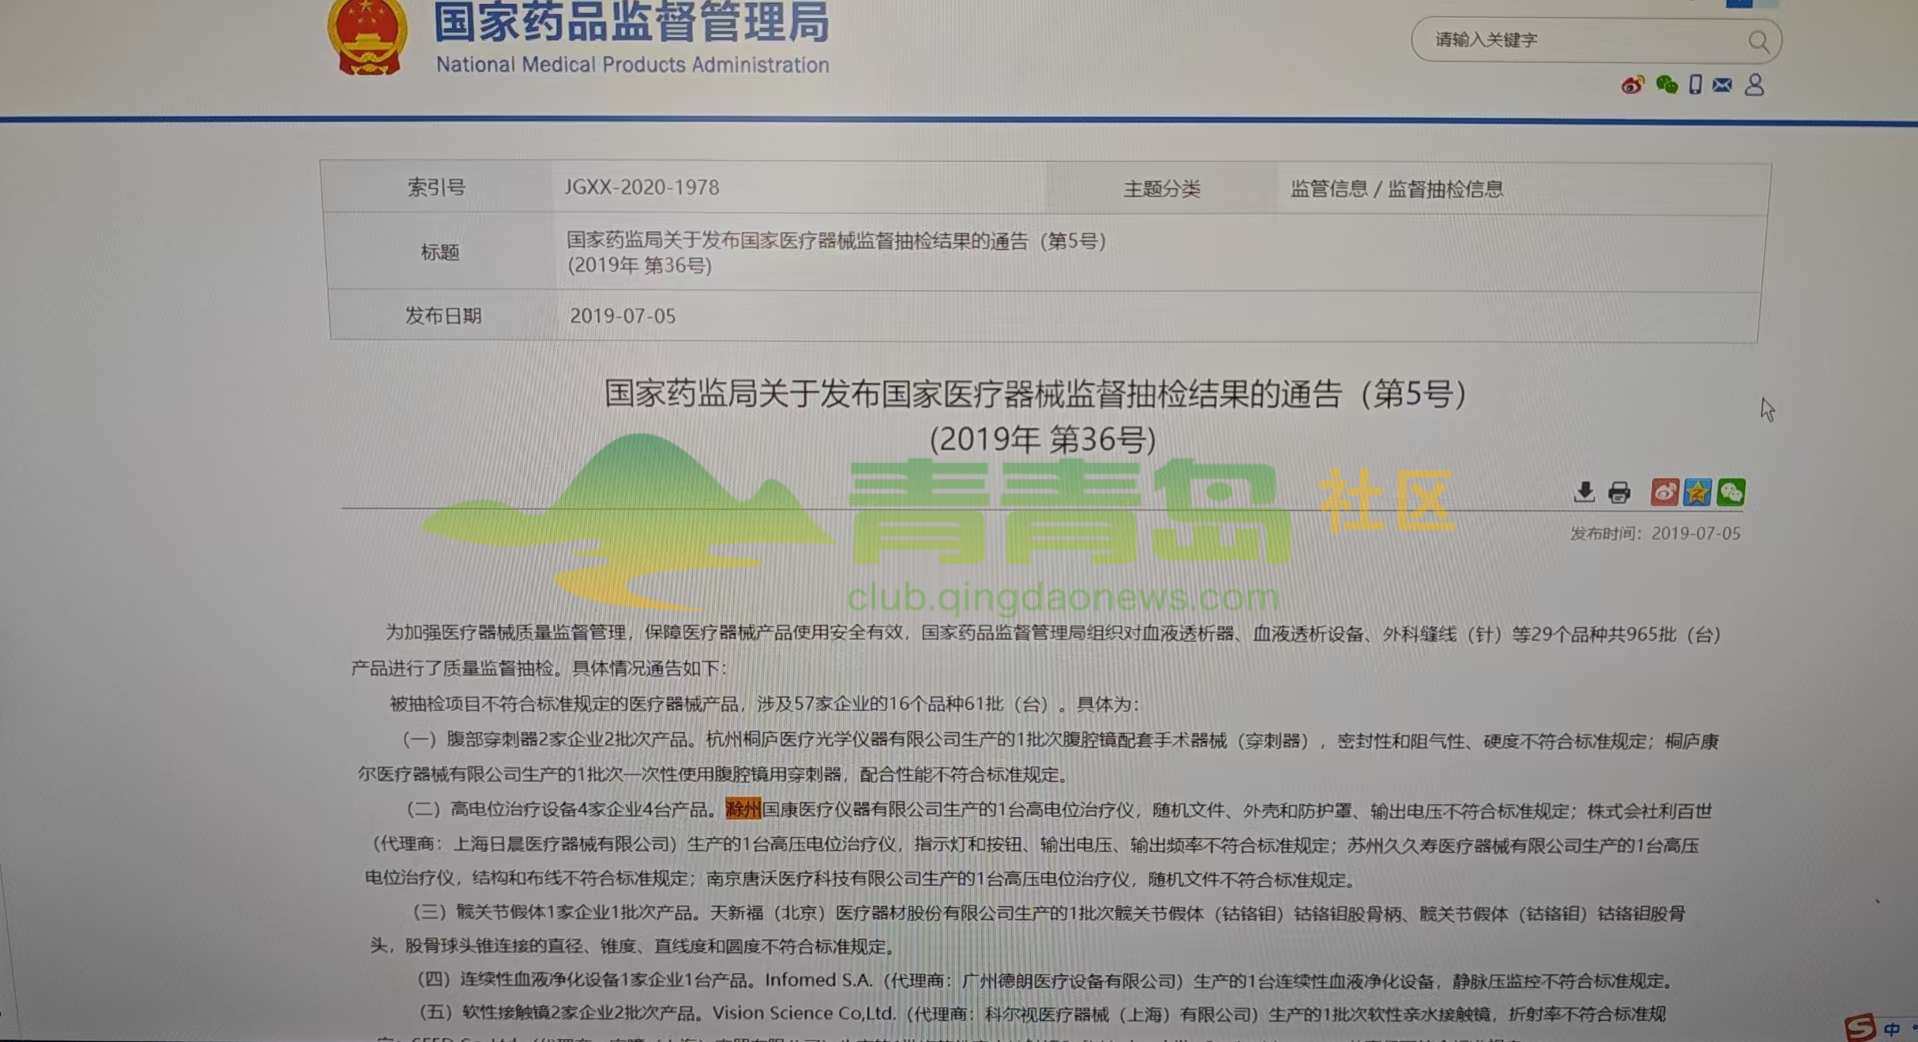Open the header WeChat icon

[x=1666, y=86]
